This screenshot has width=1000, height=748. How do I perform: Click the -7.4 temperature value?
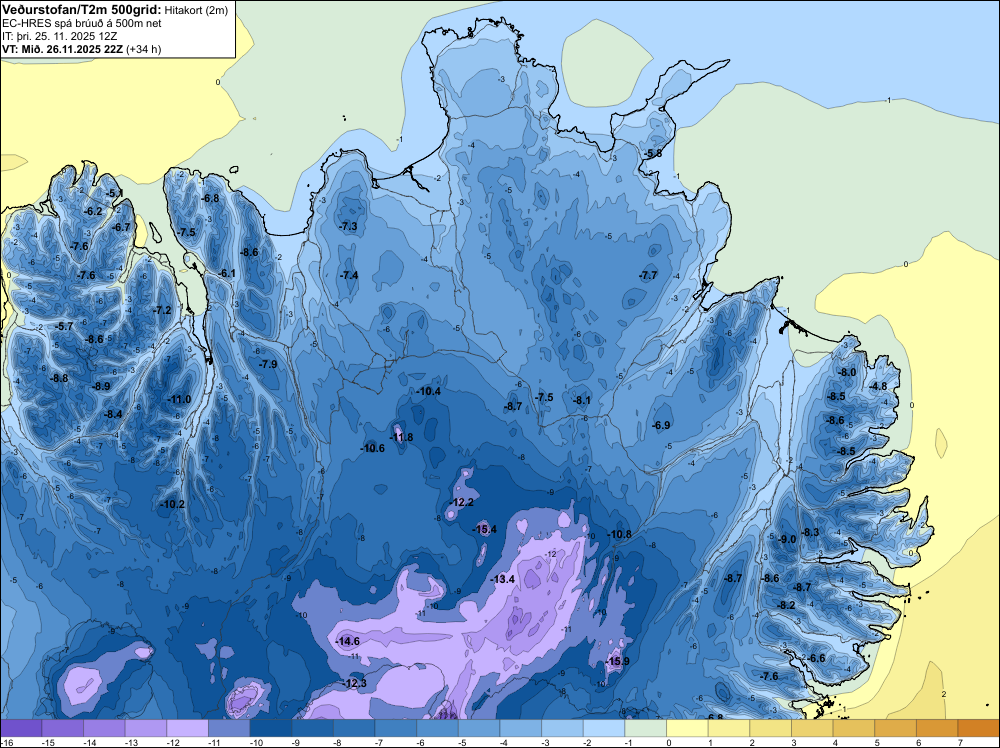pos(349,275)
